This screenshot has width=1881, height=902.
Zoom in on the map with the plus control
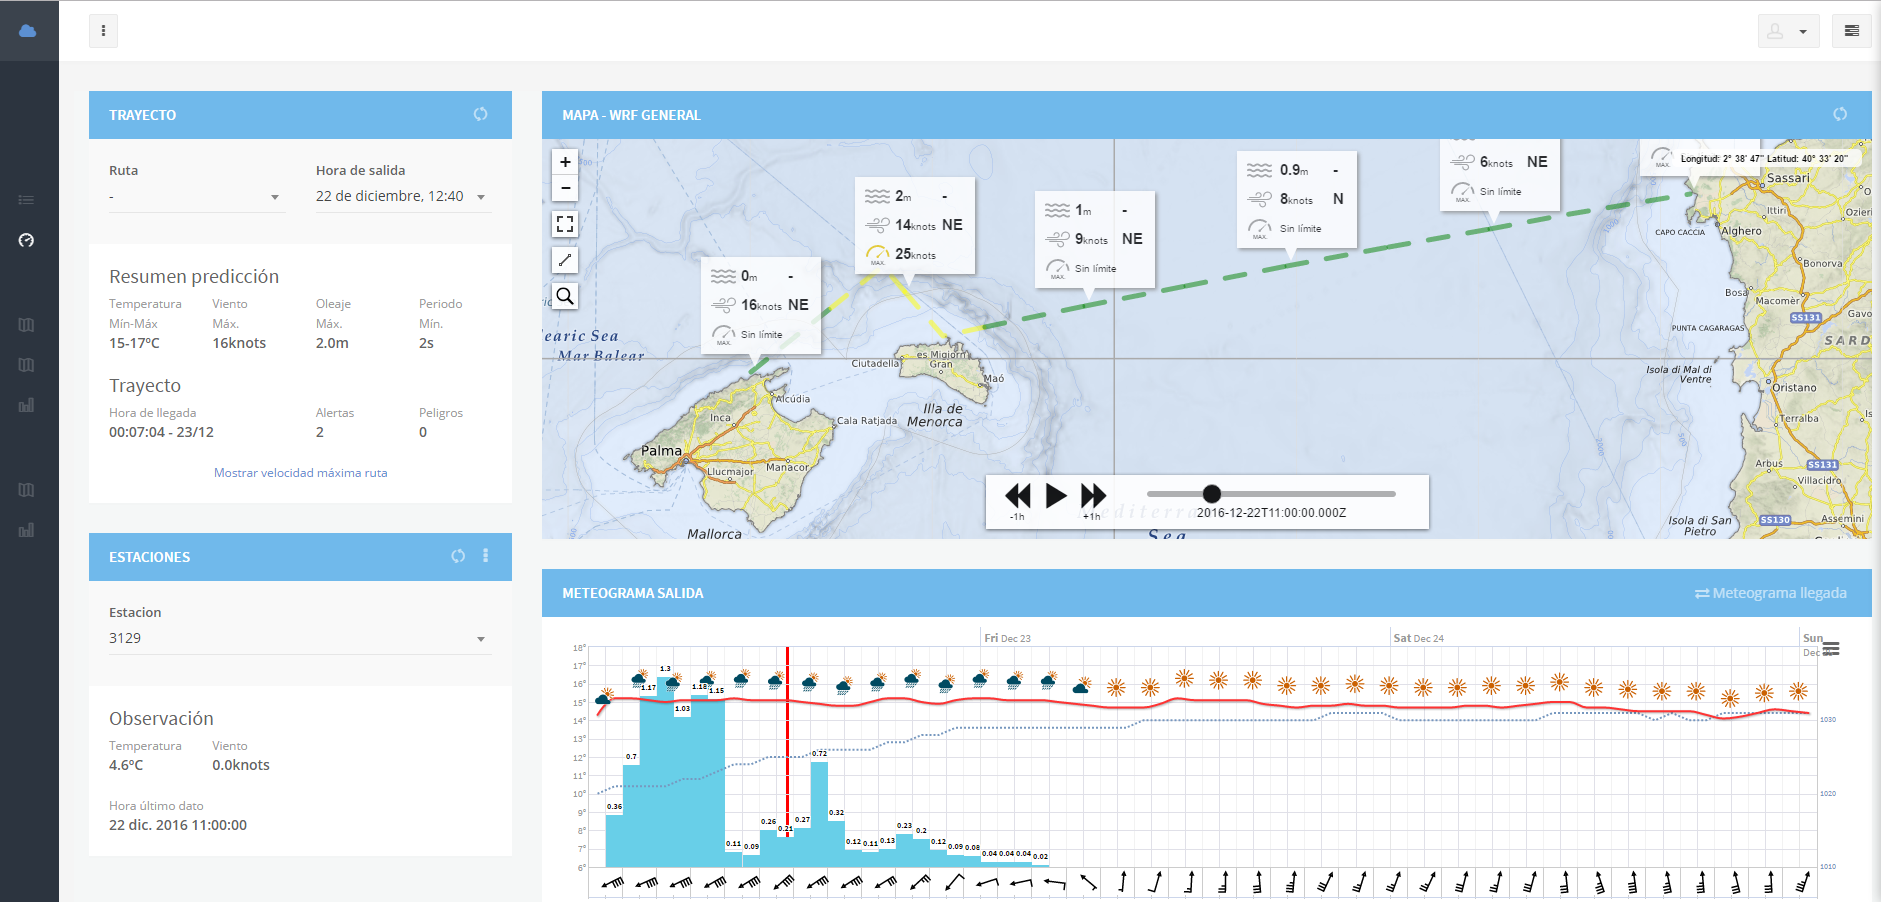pyautogui.click(x=565, y=161)
